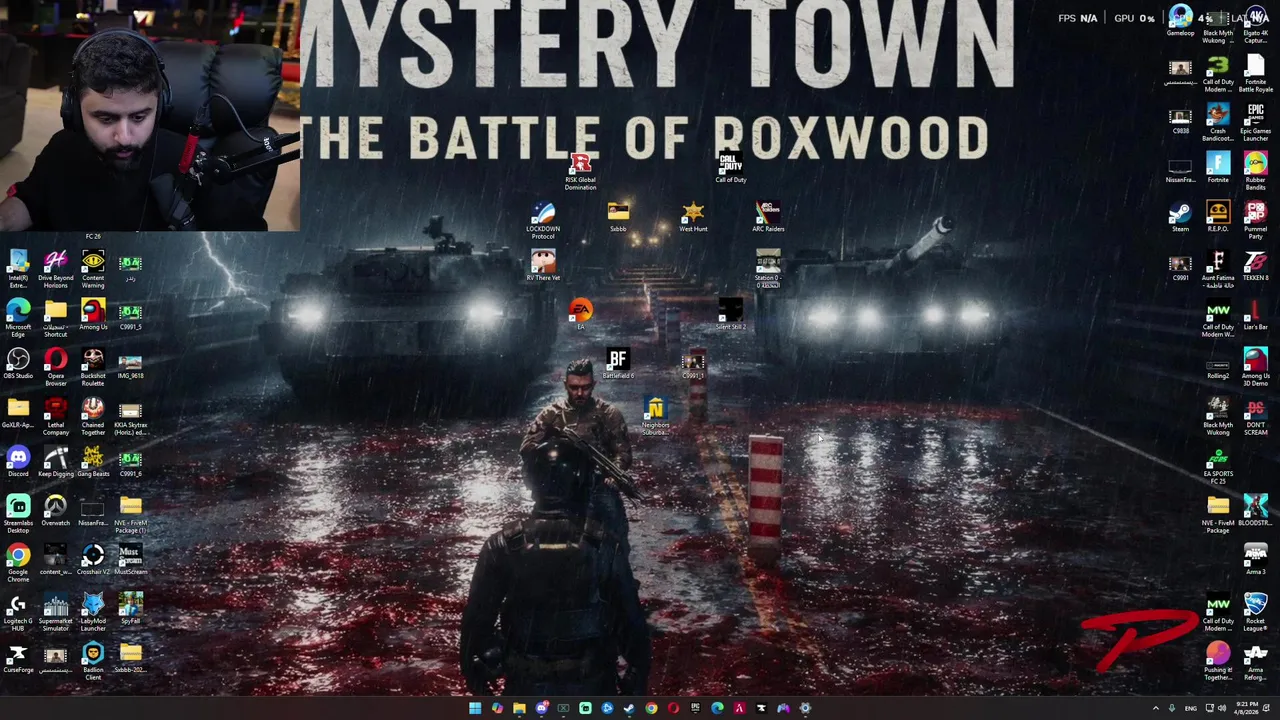Open the Gameloop desktop shortcut
The width and height of the screenshot is (1280, 720).
[x=1180, y=20]
